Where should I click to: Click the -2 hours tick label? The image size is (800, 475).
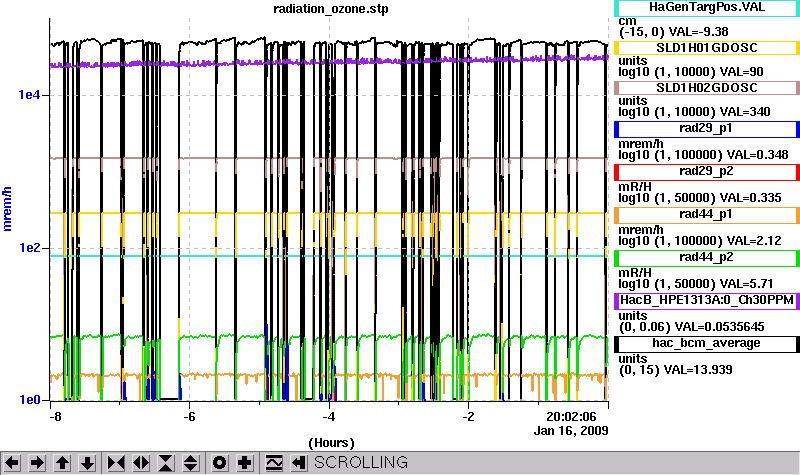[469, 417]
